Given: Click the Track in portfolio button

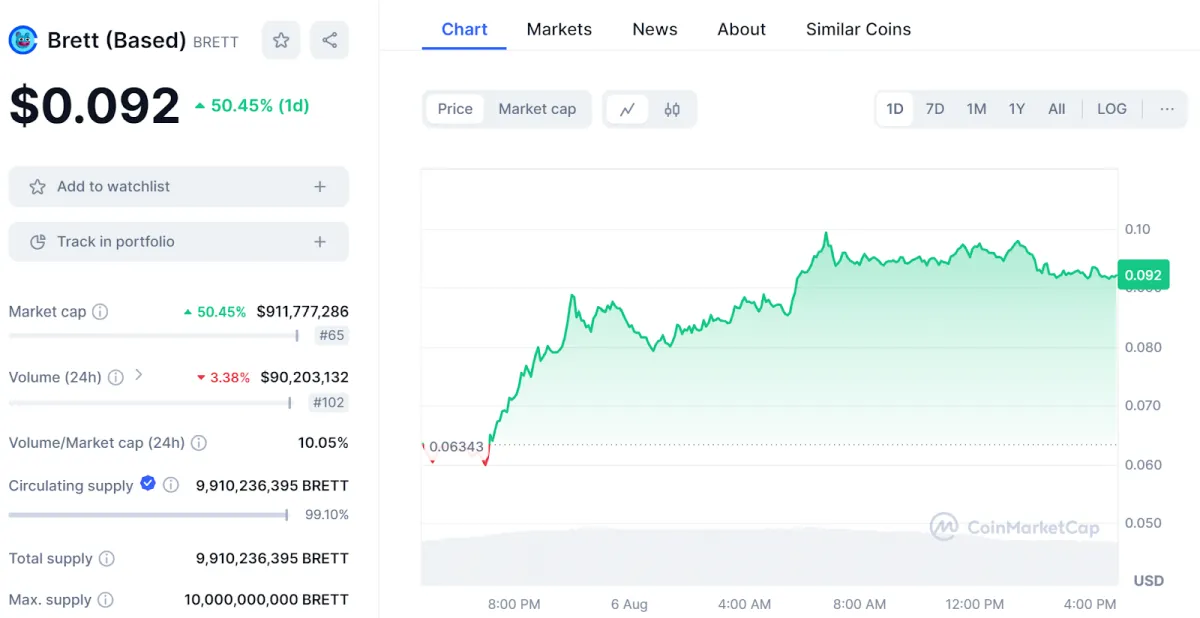Looking at the screenshot, I should tap(178, 241).
